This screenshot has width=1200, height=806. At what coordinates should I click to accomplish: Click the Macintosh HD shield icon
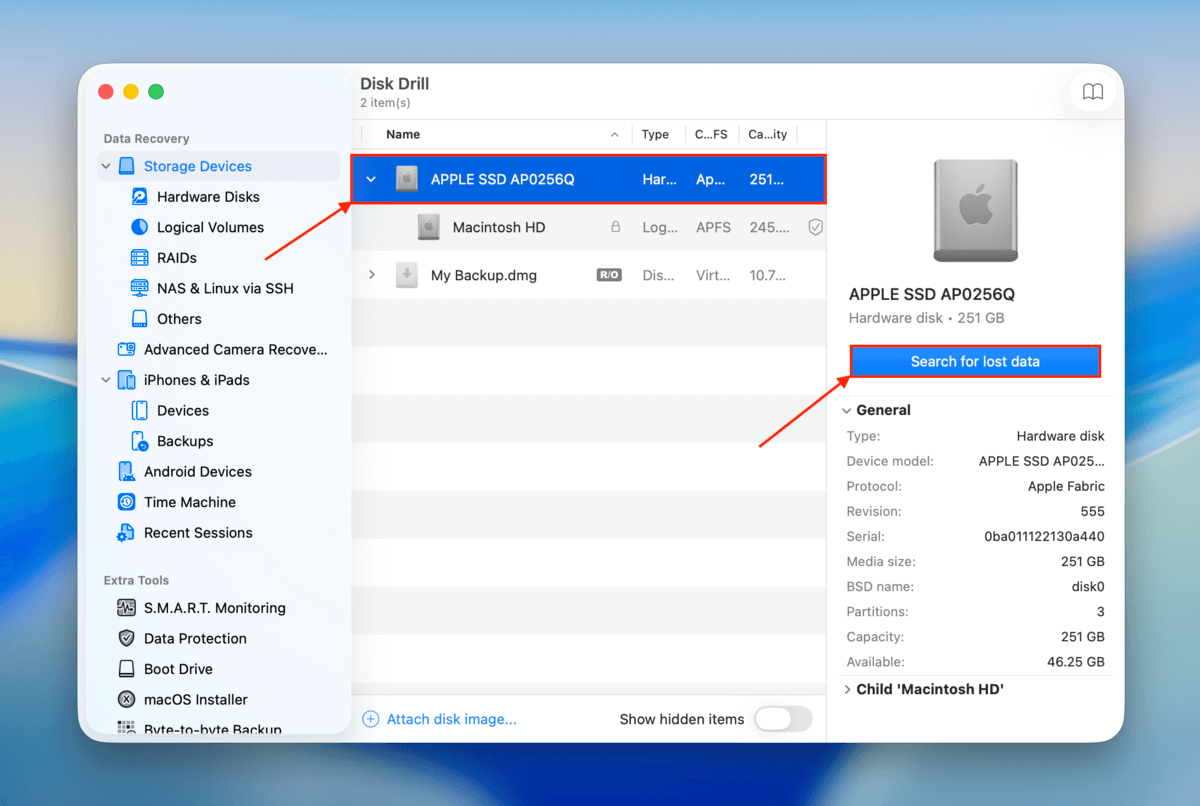(x=815, y=227)
